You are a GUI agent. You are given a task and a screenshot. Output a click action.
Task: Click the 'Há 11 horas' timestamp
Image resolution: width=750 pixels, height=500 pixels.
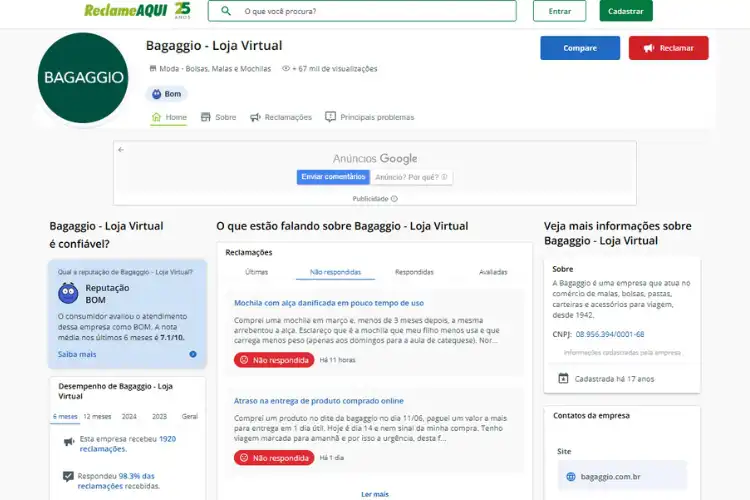pos(337,360)
